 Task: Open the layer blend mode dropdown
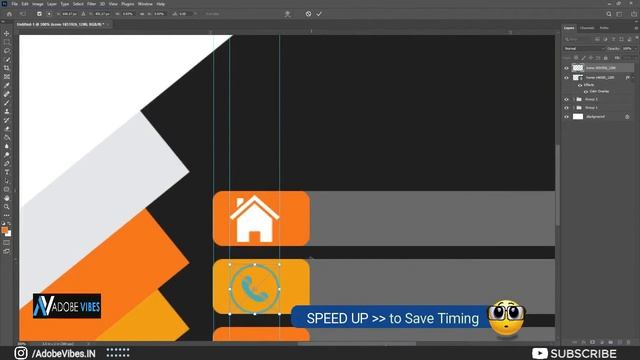(x=584, y=49)
